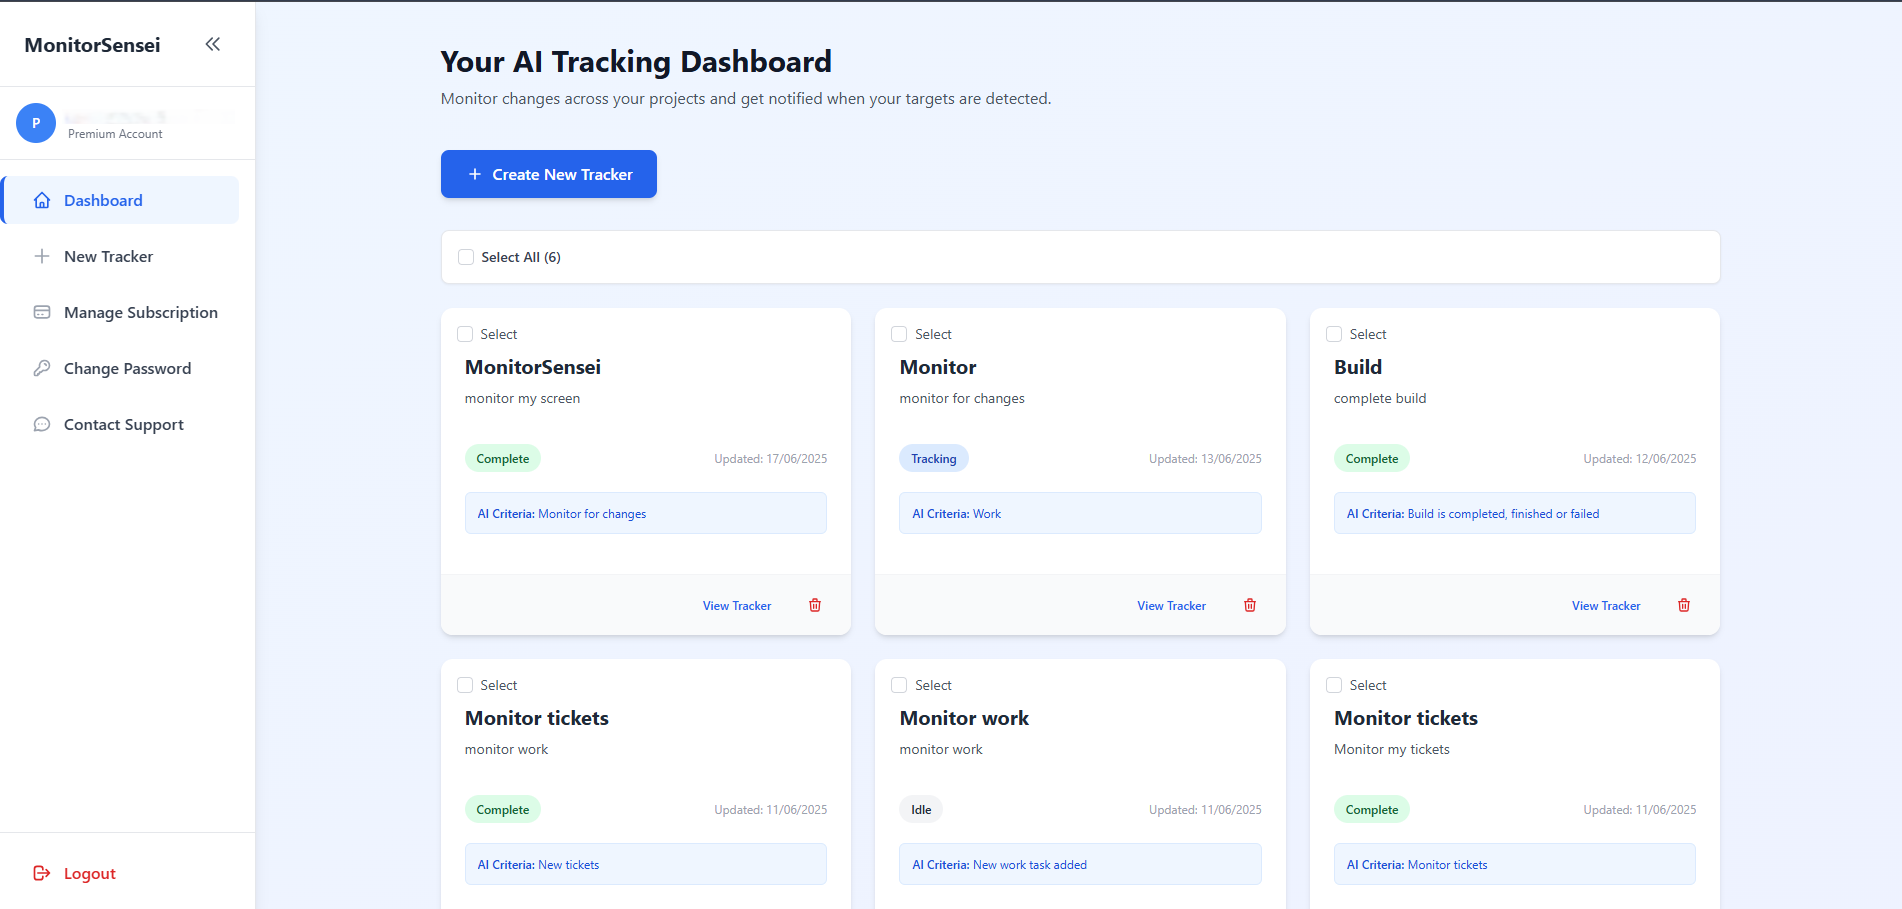Image resolution: width=1902 pixels, height=909 pixels.
Task: Open View Tracker for the Monitor card
Action: point(1171,606)
